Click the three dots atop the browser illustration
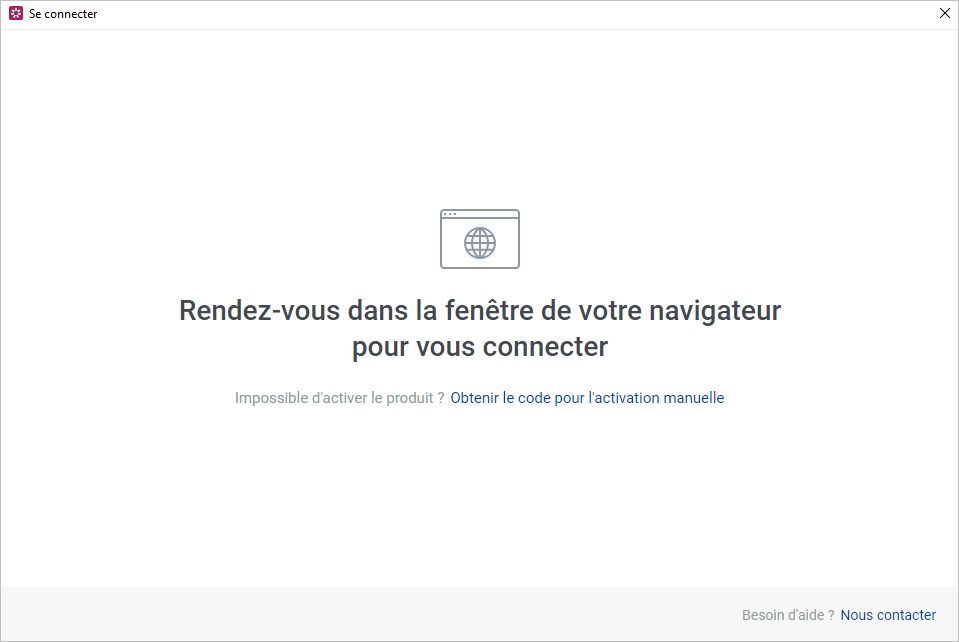This screenshot has width=959, height=642. pyautogui.click(x=450, y=214)
